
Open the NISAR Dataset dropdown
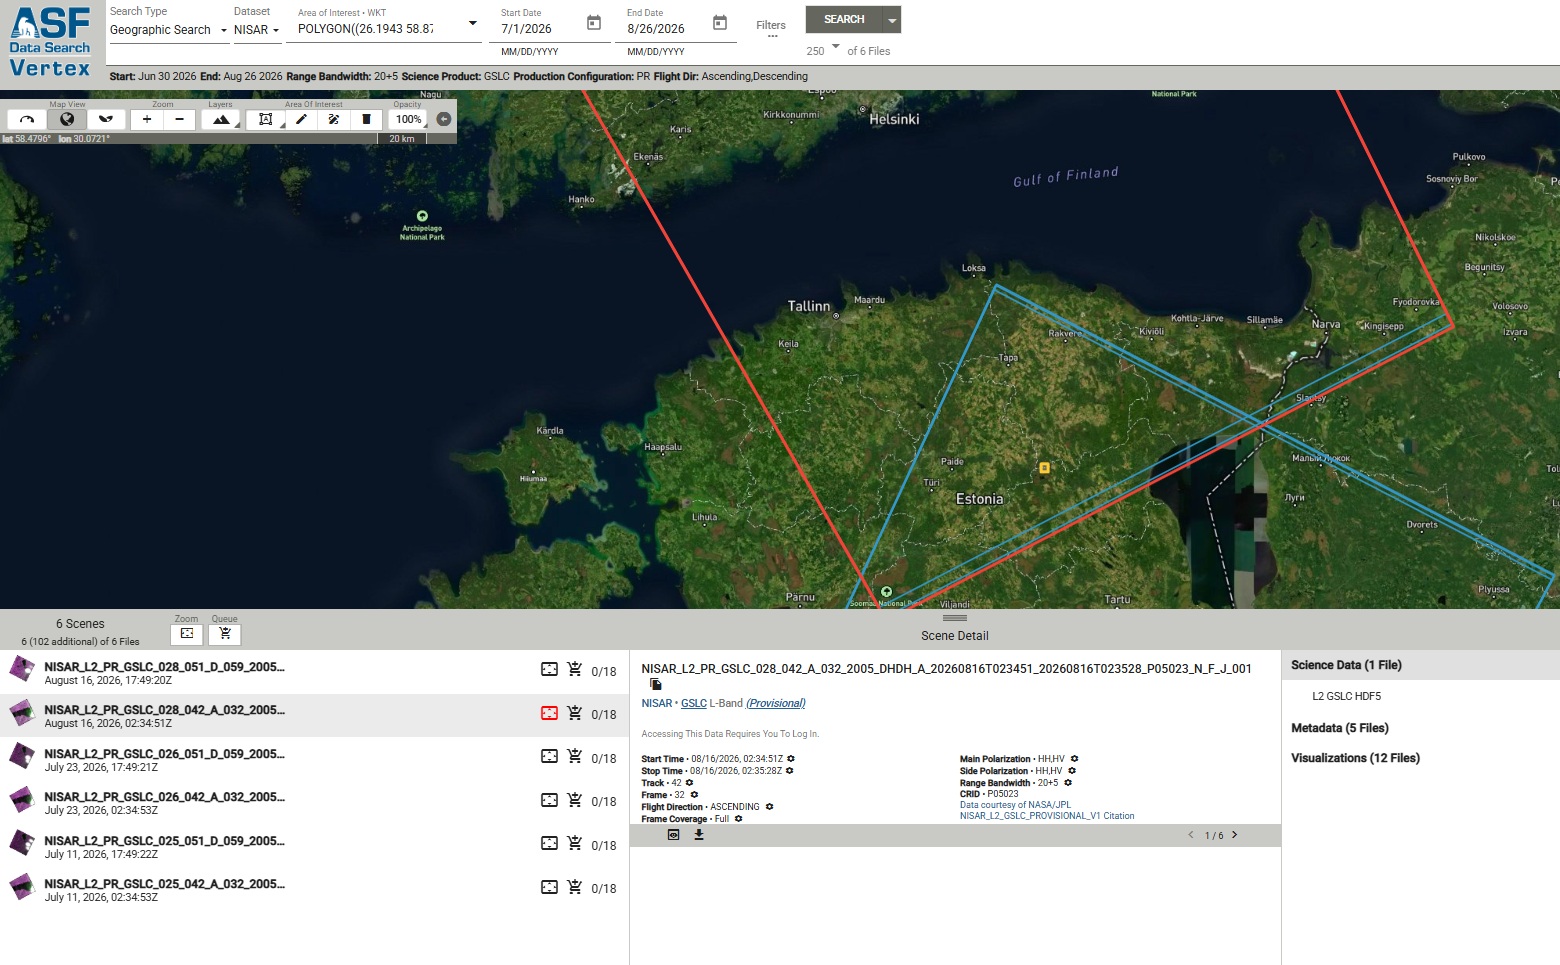point(257,30)
